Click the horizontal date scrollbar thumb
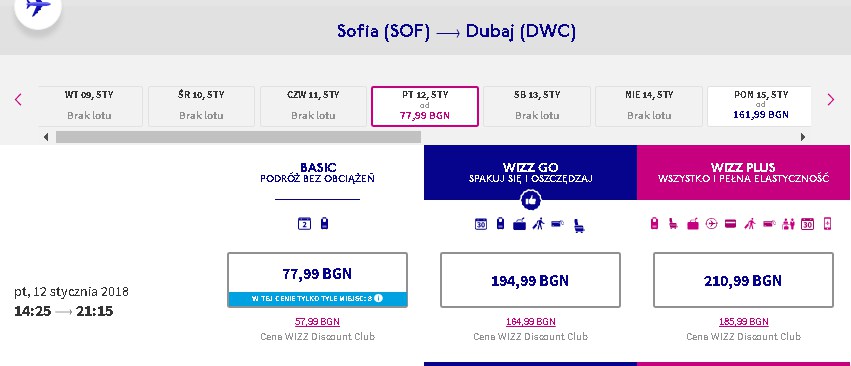The image size is (851, 366). pyautogui.click(x=238, y=137)
